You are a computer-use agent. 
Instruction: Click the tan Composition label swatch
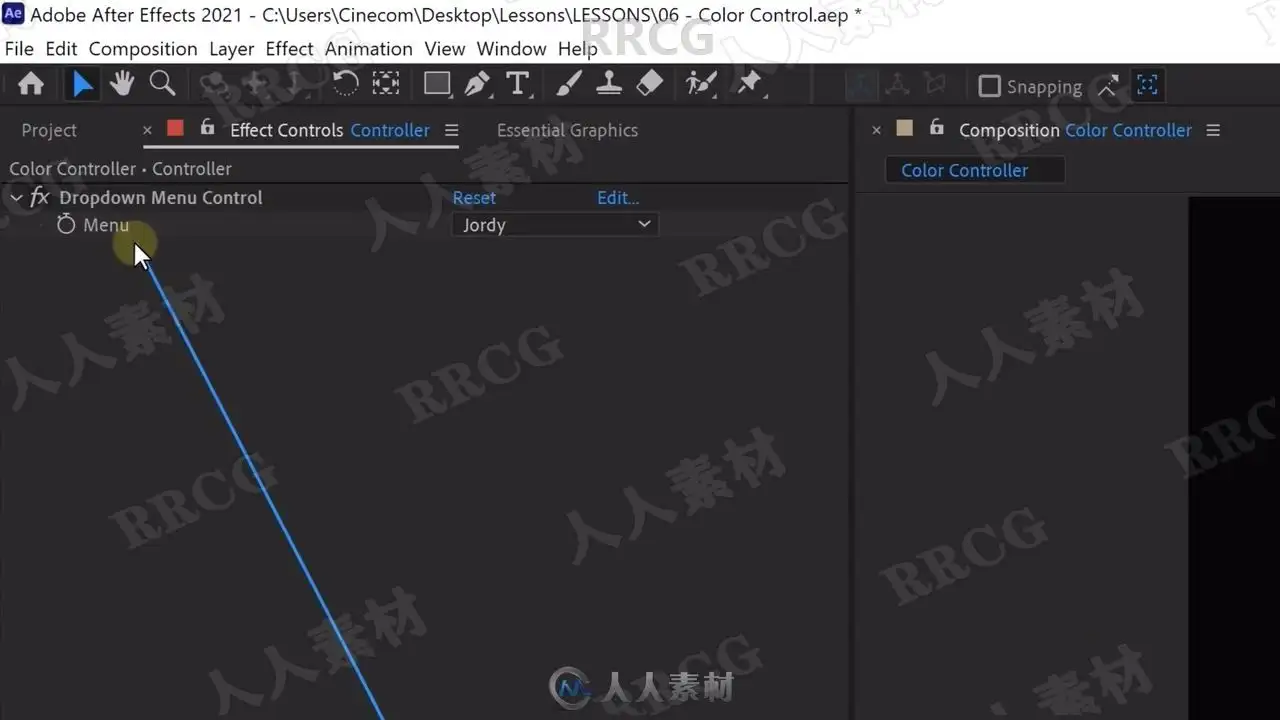click(904, 128)
